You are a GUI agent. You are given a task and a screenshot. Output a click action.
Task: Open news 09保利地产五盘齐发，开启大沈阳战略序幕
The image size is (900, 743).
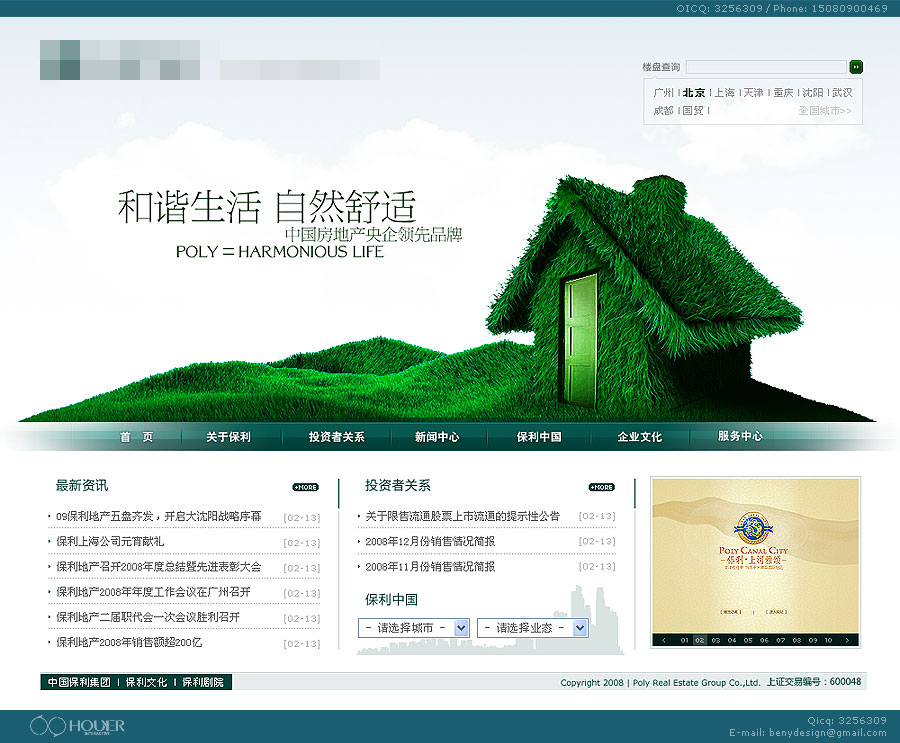click(158, 517)
